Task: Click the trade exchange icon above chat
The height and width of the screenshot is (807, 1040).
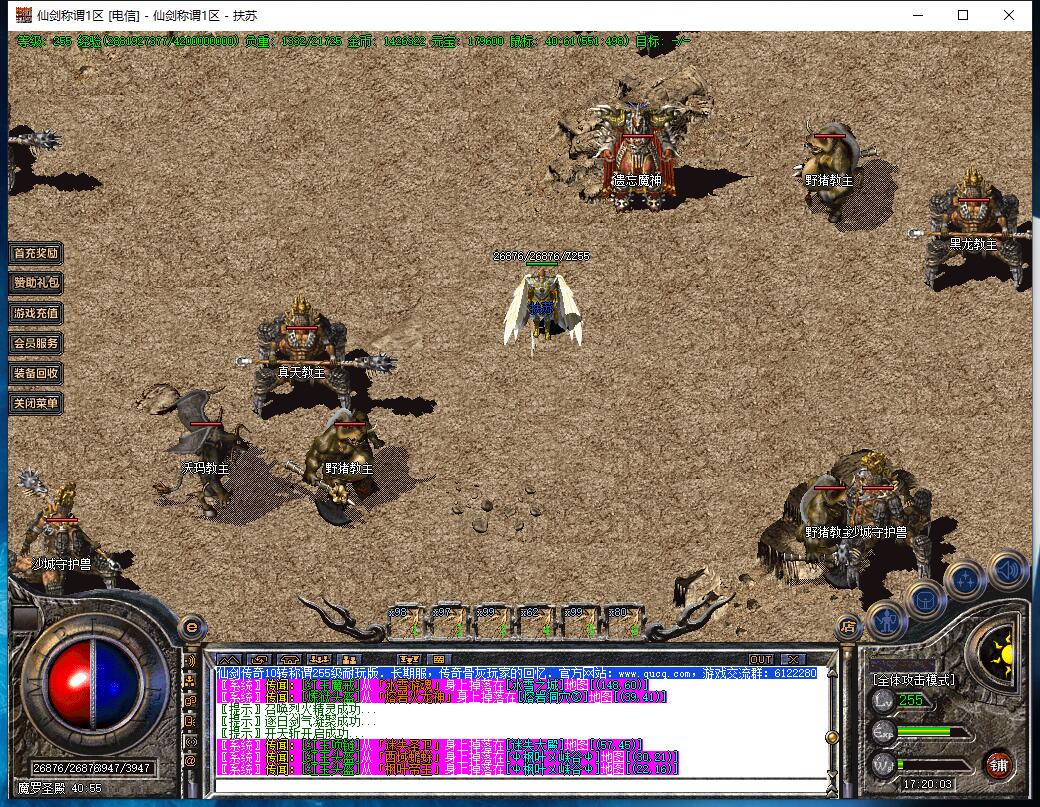Action: tap(259, 659)
